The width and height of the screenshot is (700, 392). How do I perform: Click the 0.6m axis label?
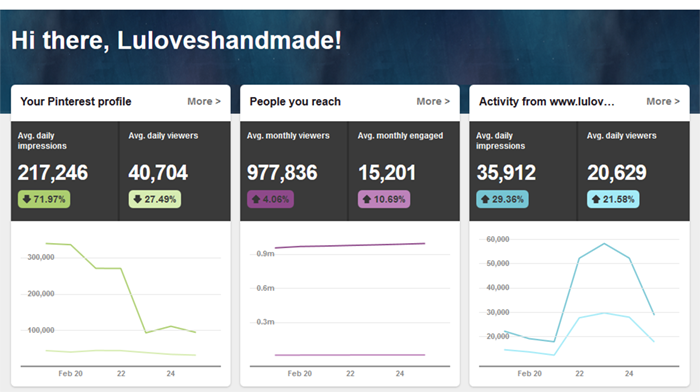265,288
